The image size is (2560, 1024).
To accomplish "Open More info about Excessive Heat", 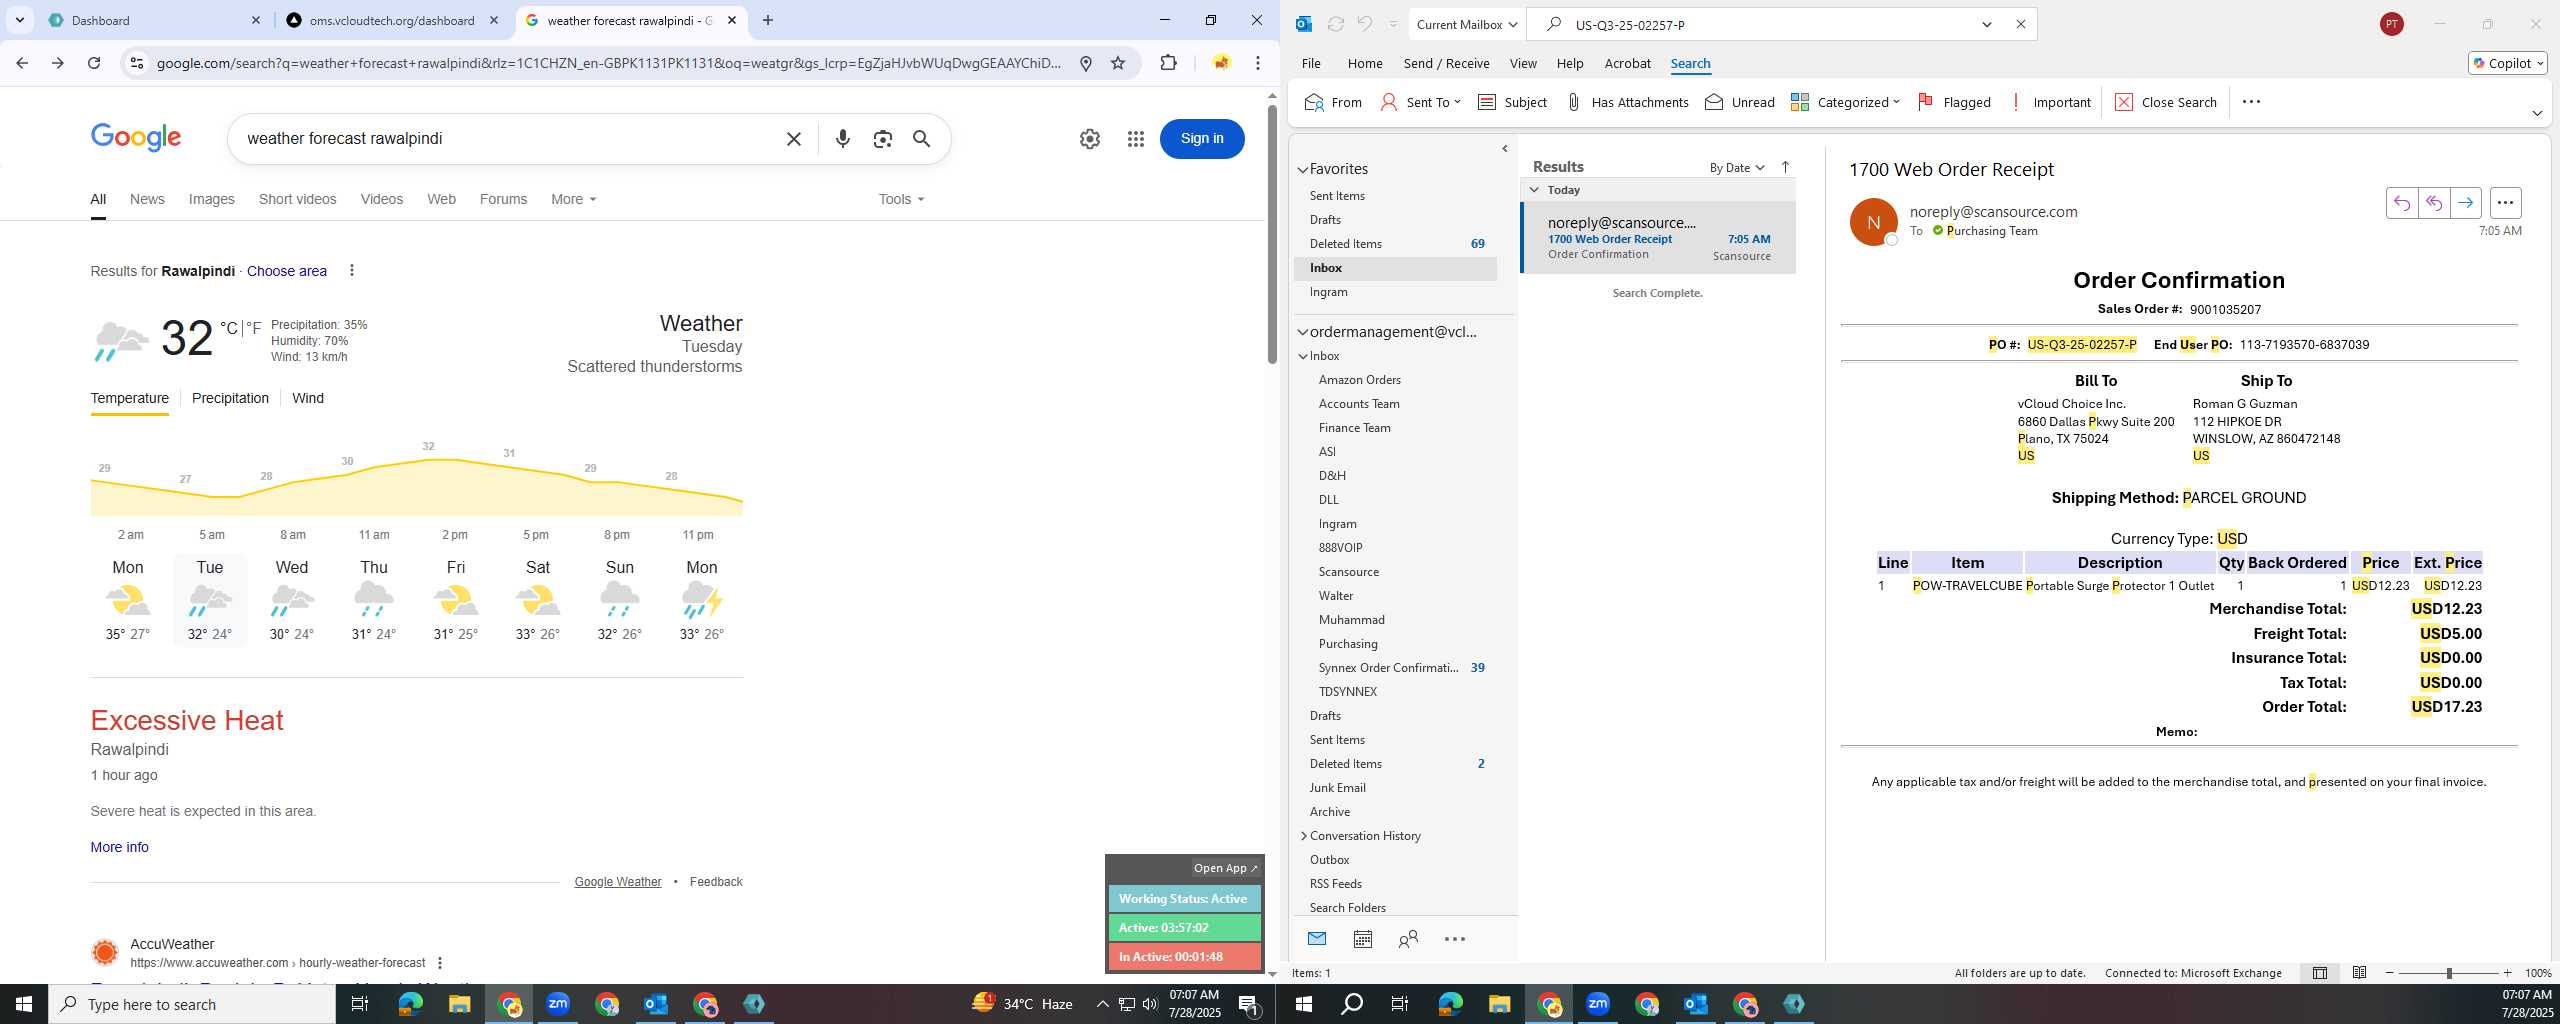I will point(119,847).
